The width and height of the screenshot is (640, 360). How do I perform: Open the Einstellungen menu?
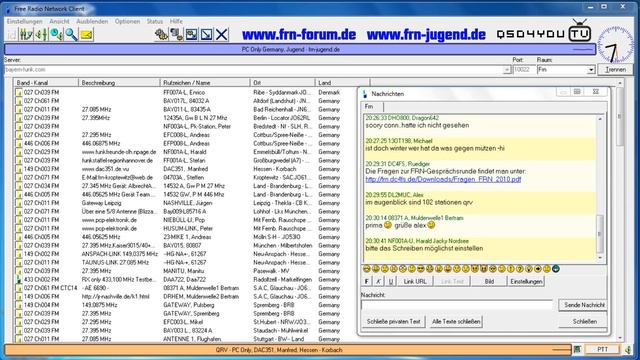[24, 21]
